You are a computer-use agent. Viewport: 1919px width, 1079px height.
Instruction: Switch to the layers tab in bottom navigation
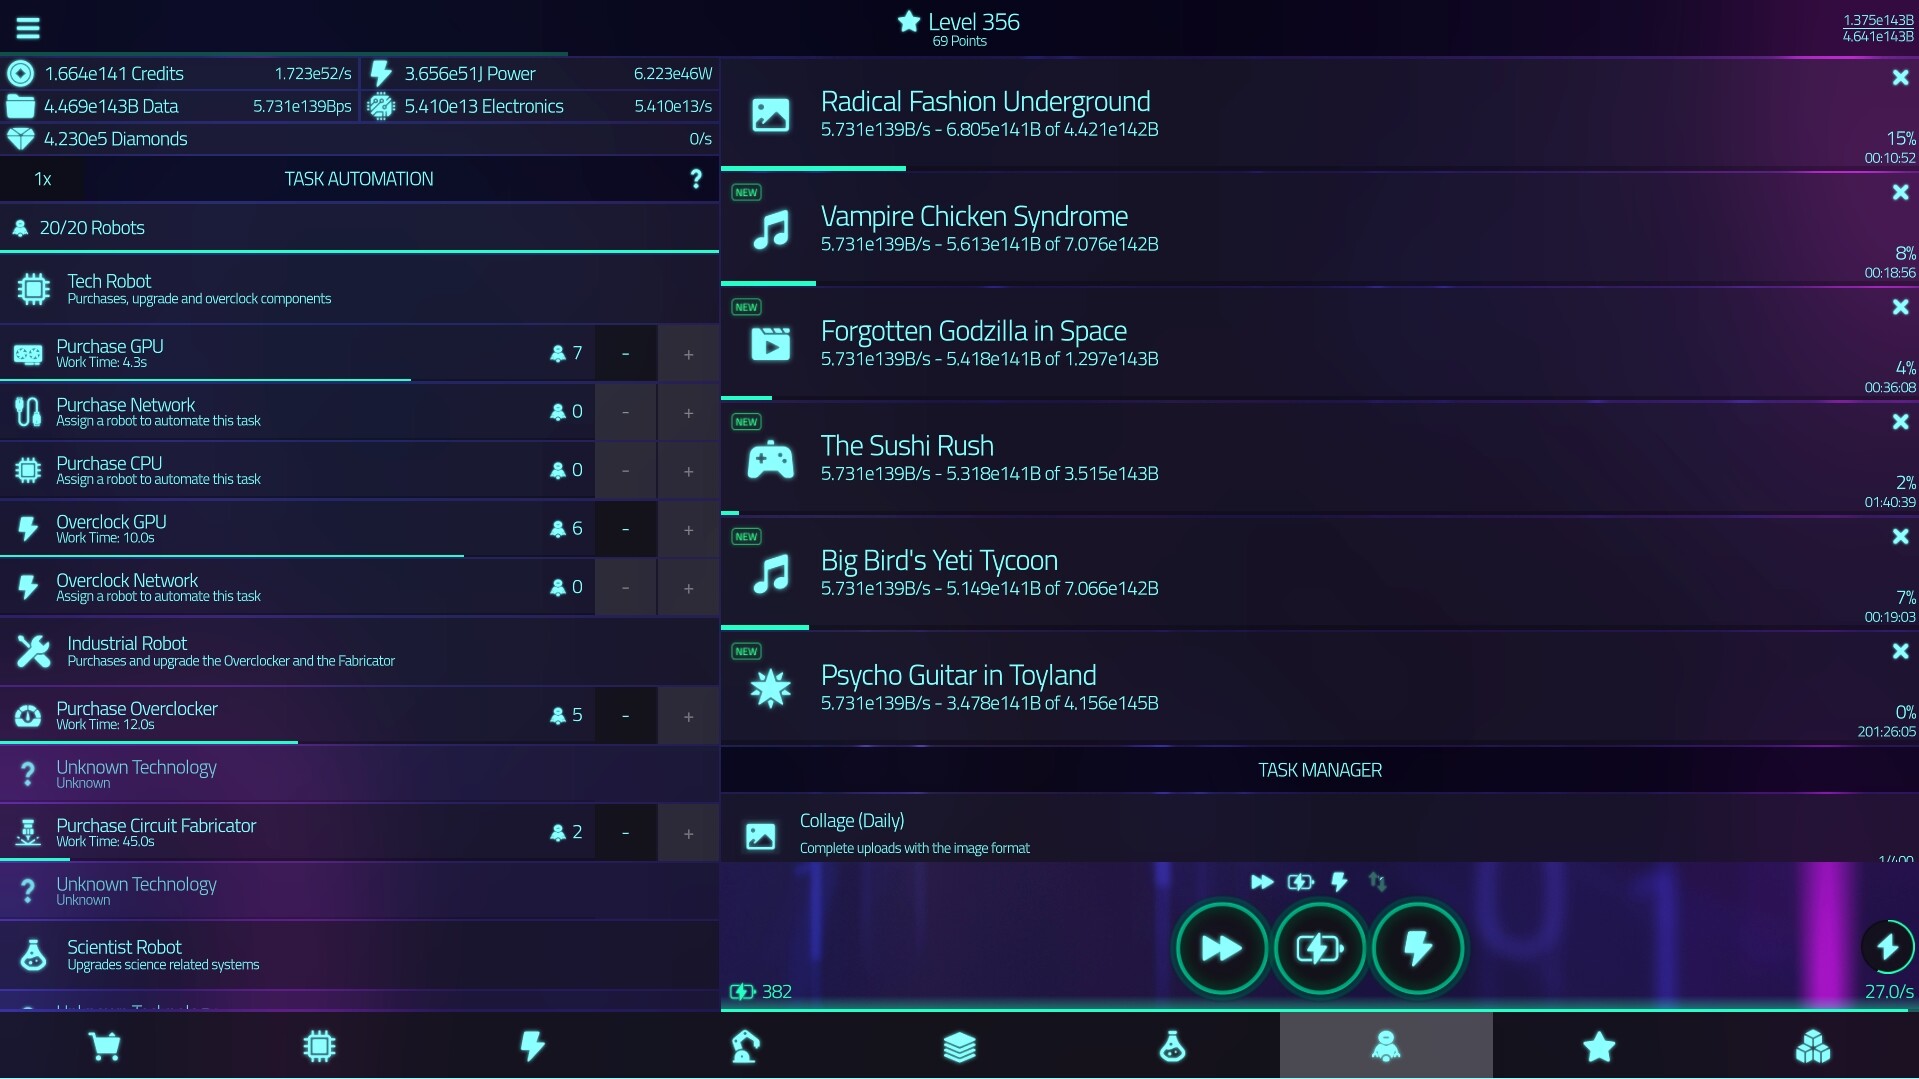pyautogui.click(x=958, y=1046)
